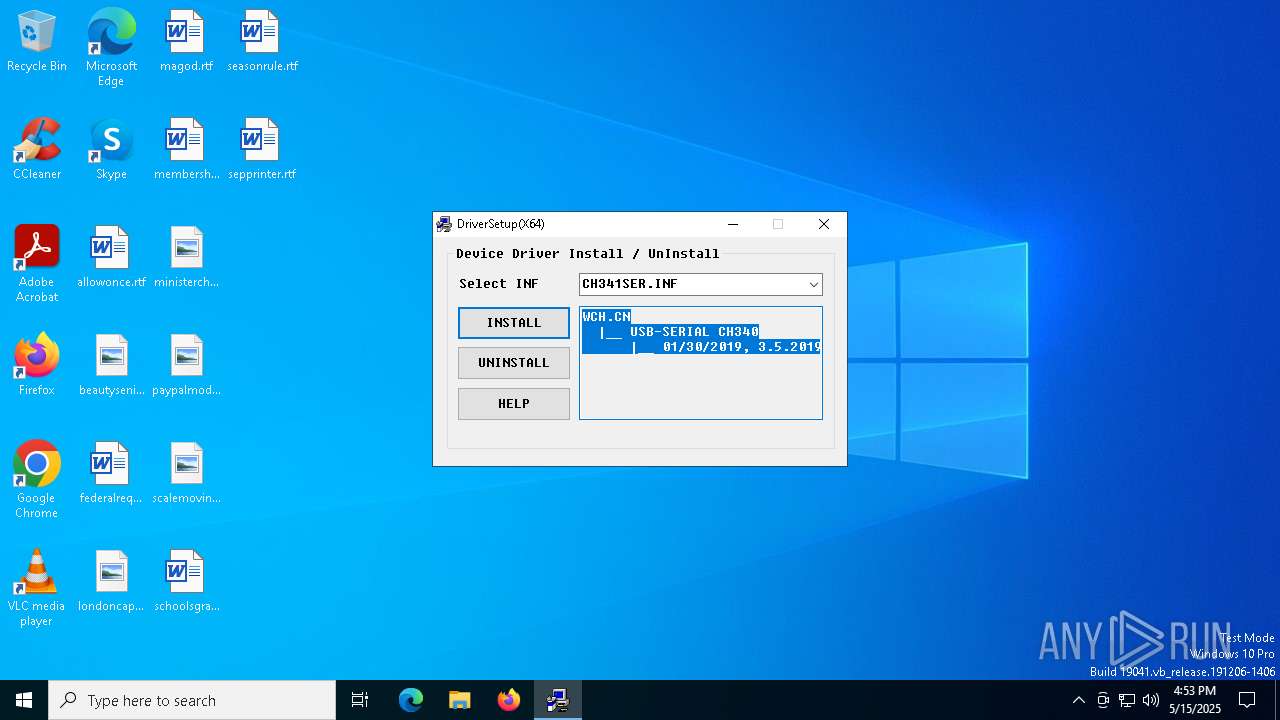The image size is (1280, 720).
Task: Select the CCleaner desktop shortcut
Action: [37, 150]
